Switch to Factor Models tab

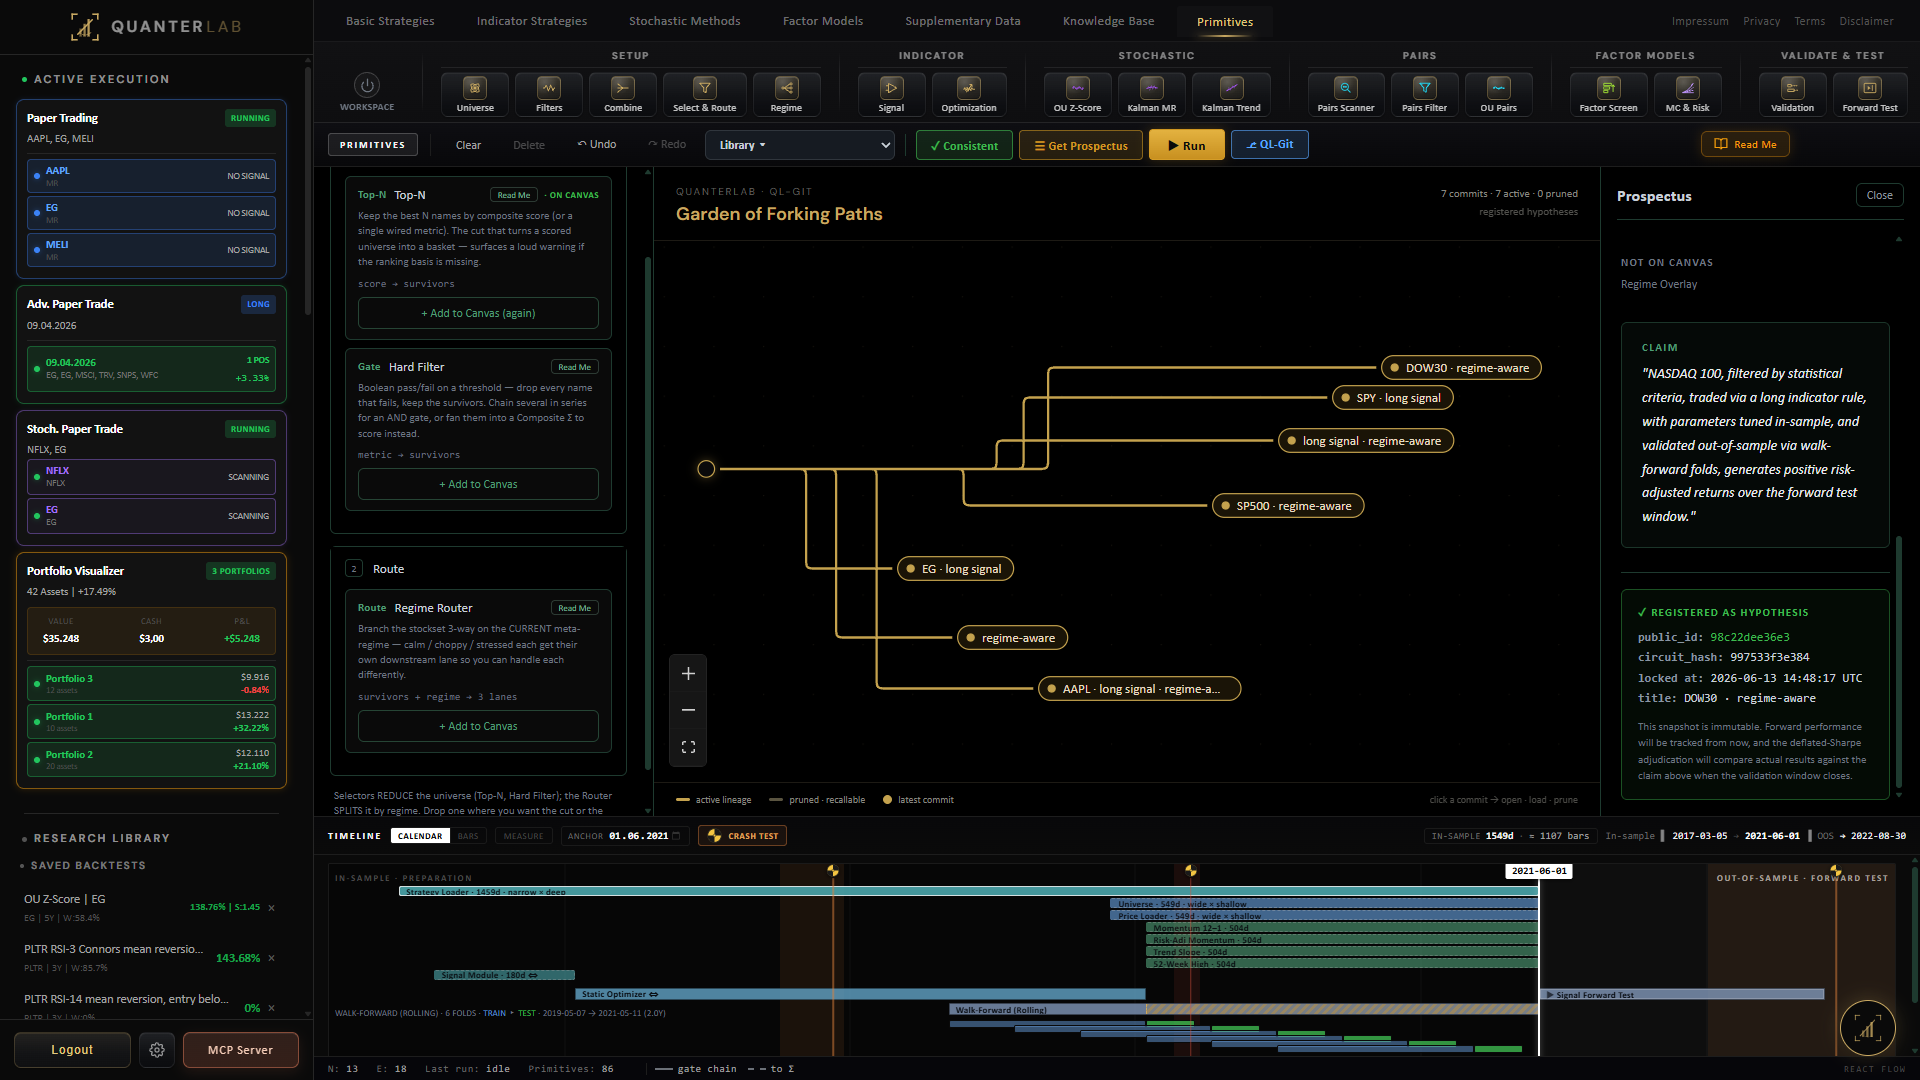pos(822,21)
